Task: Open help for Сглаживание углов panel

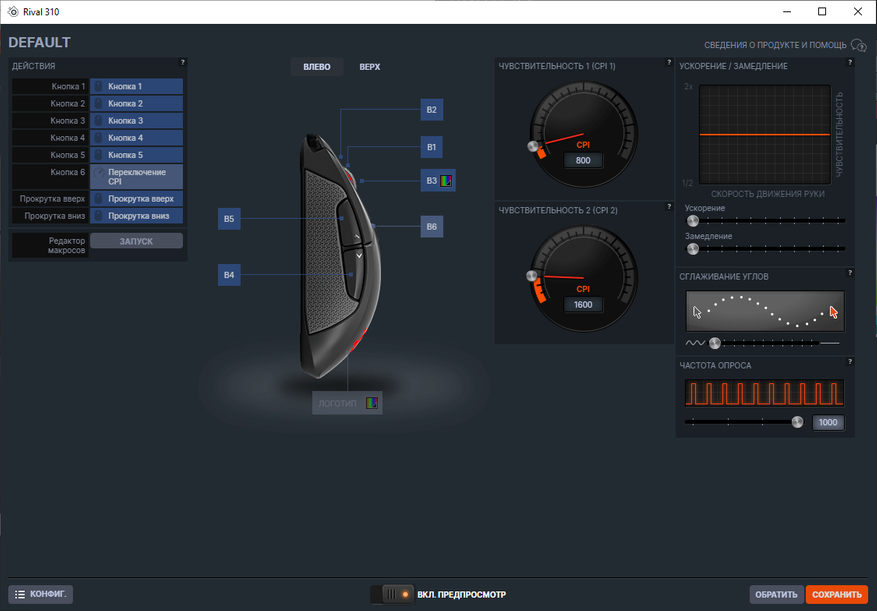Action: point(850,272)
